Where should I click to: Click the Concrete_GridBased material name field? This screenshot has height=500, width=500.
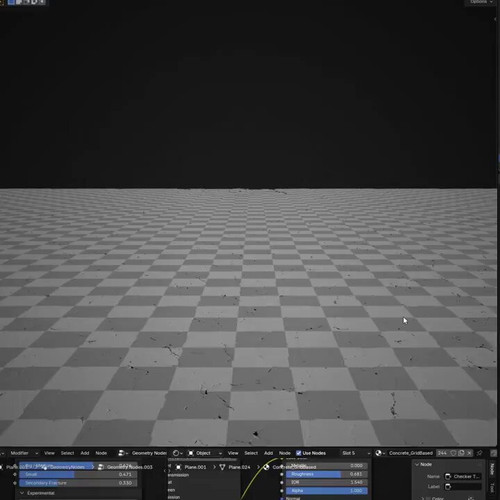(x=411, y=453)
